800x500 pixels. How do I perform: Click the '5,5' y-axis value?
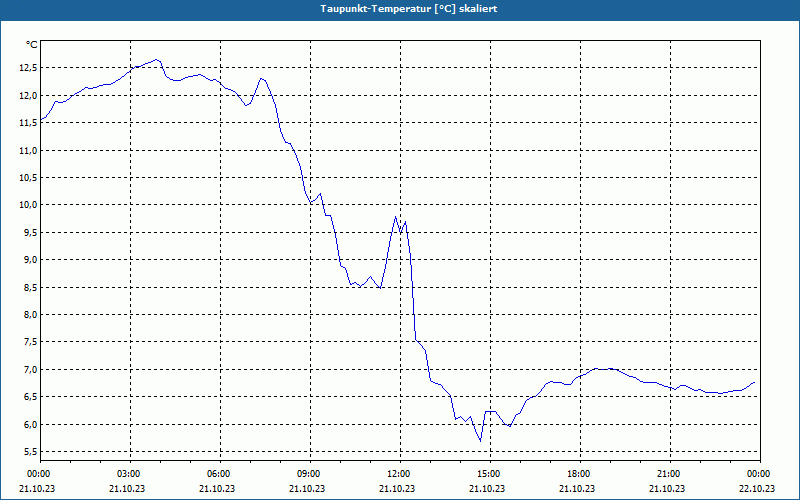[x=31, y=452]
